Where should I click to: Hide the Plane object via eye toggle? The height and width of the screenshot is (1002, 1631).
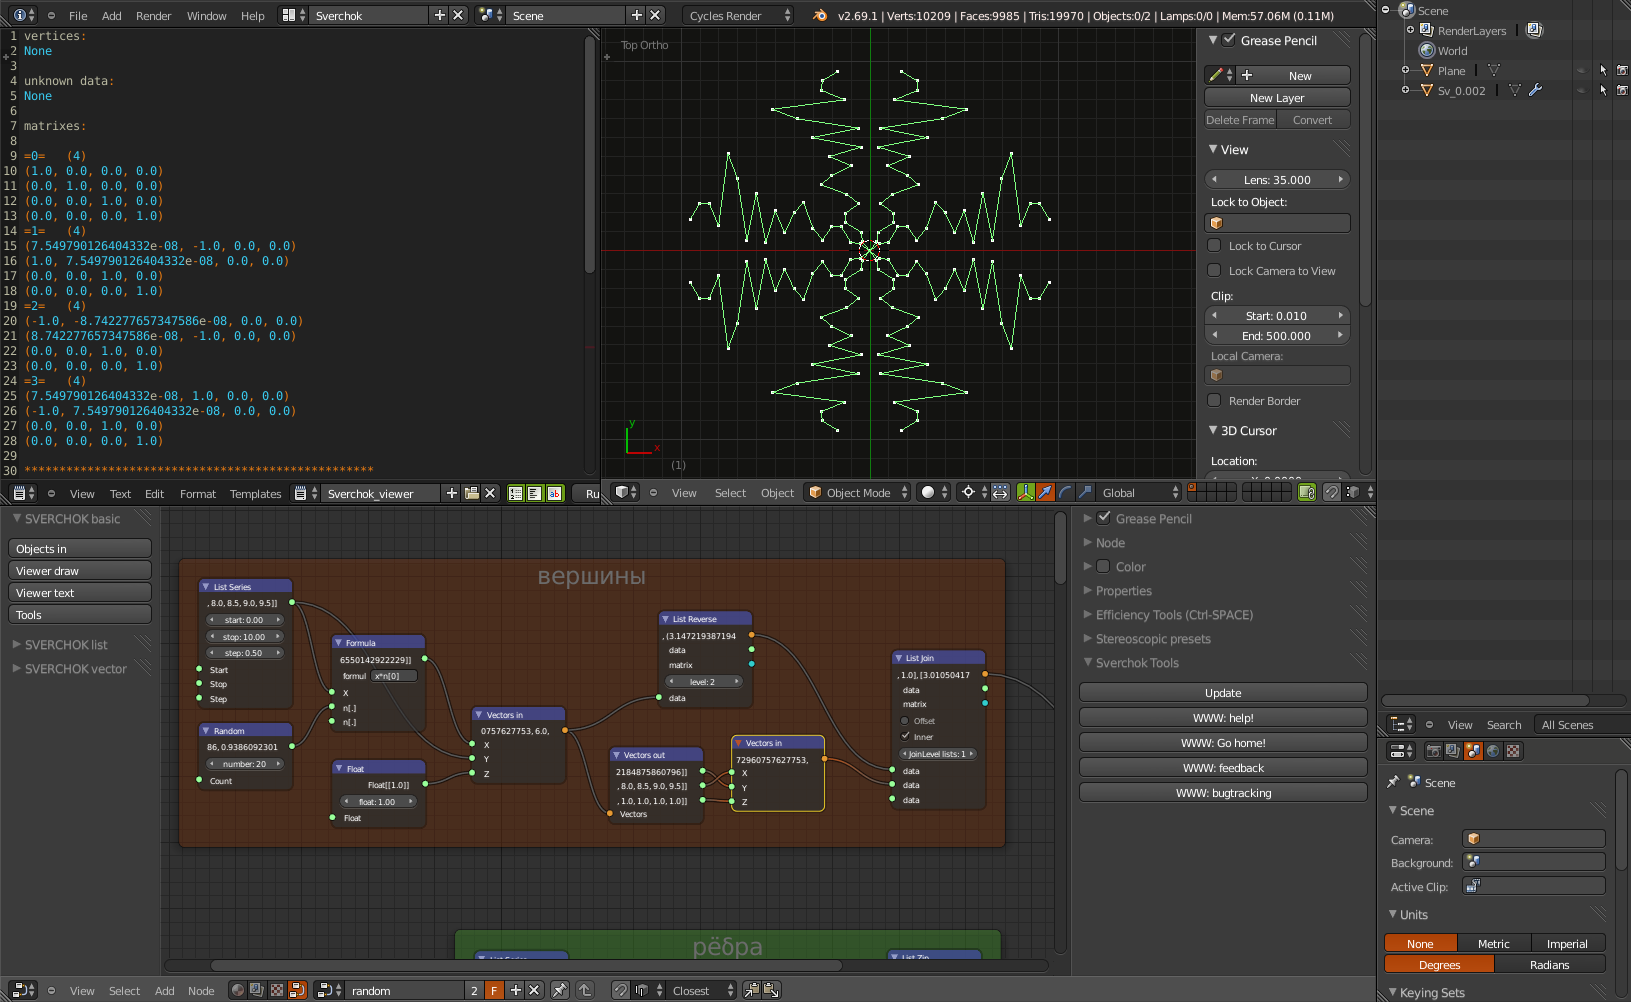pyautogui.click(x=1581, y=71)
